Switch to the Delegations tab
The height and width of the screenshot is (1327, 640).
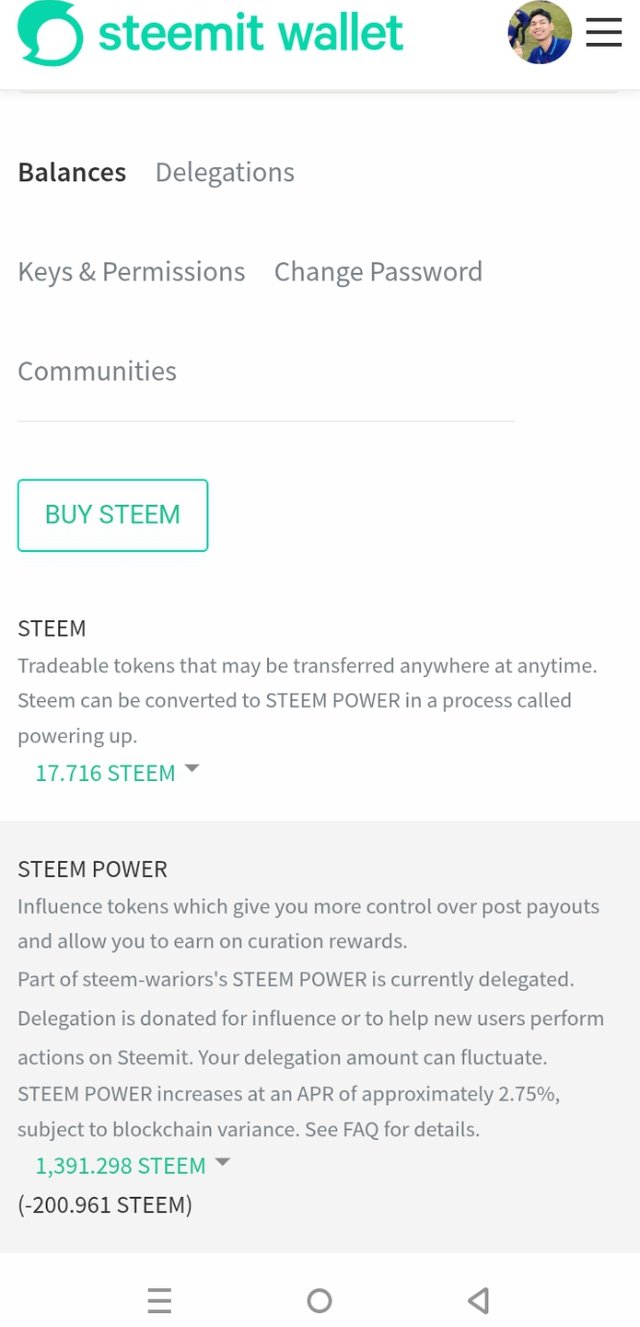click(225, 173)
